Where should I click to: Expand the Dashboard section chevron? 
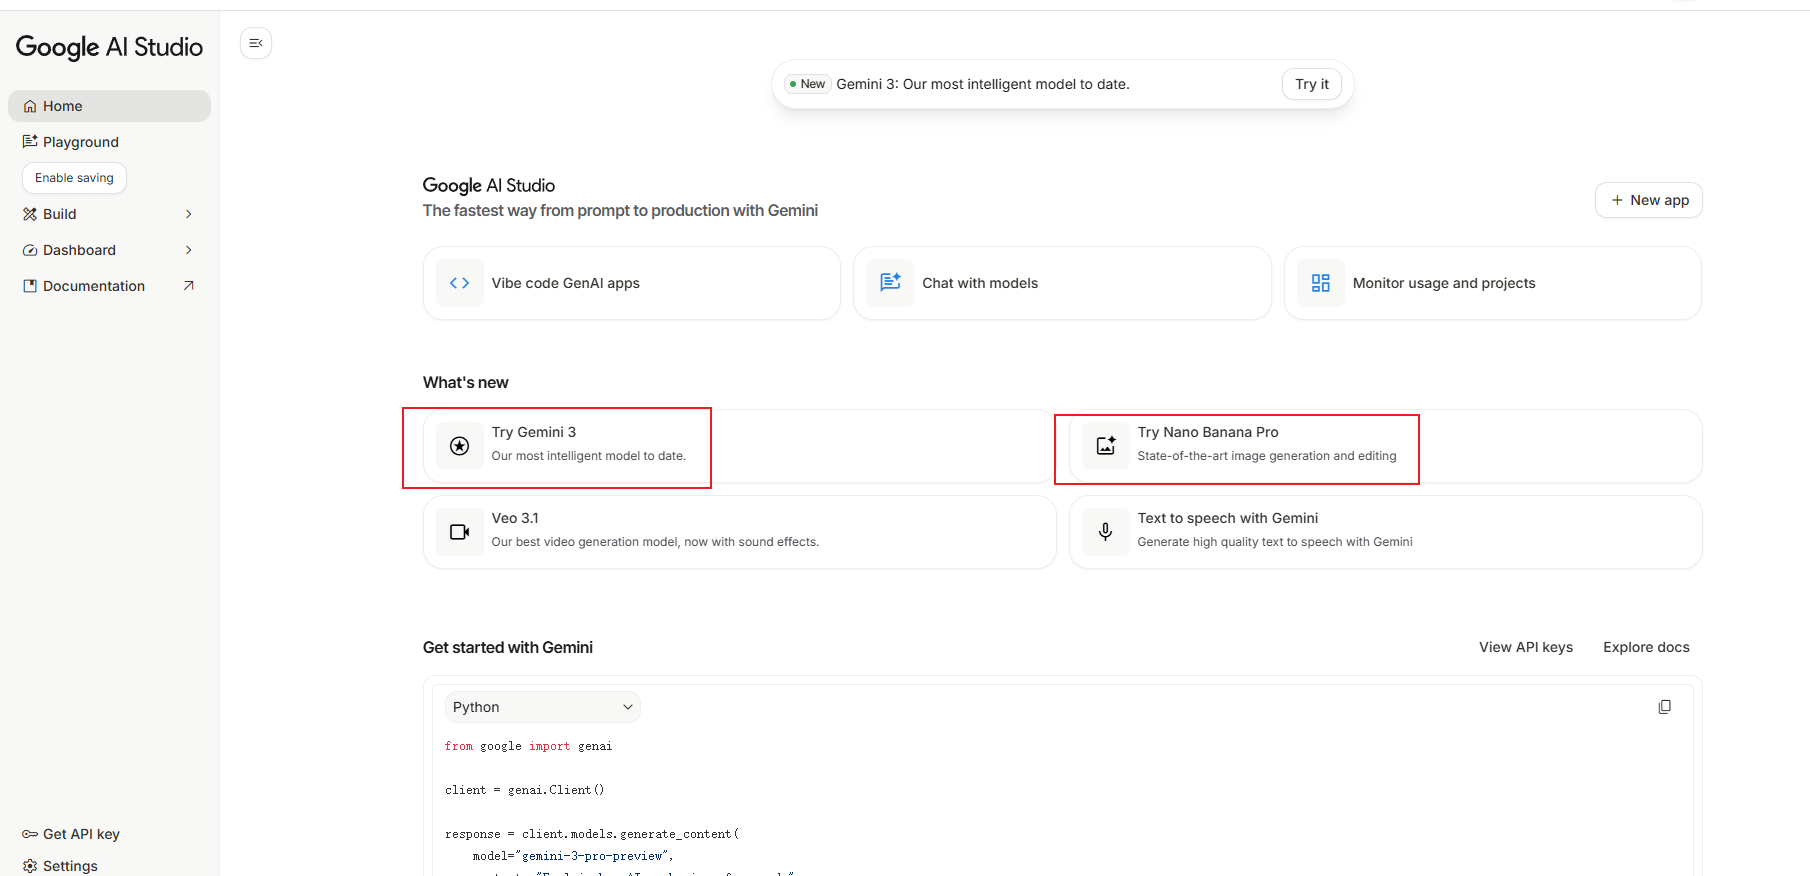coord(188,250)
